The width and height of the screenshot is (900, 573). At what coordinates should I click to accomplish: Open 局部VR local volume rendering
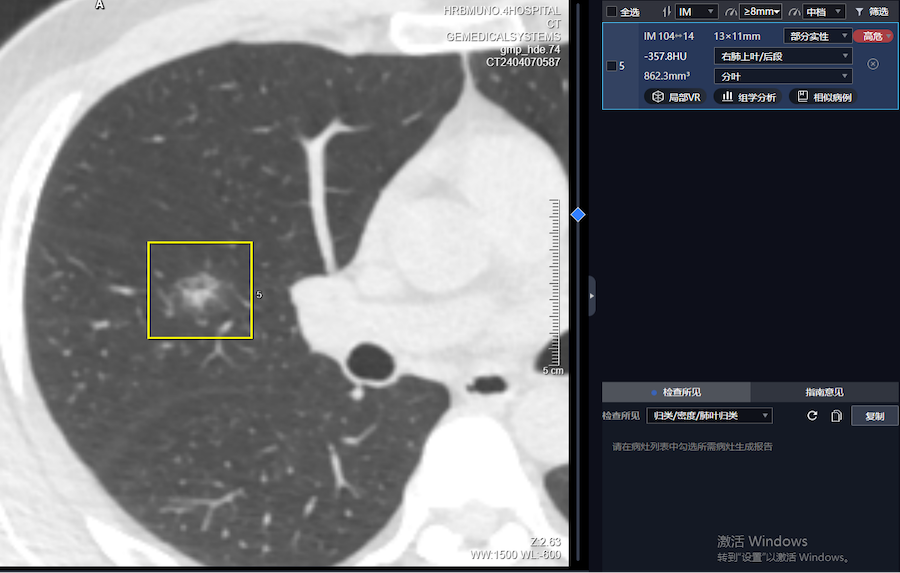(677, 97)
